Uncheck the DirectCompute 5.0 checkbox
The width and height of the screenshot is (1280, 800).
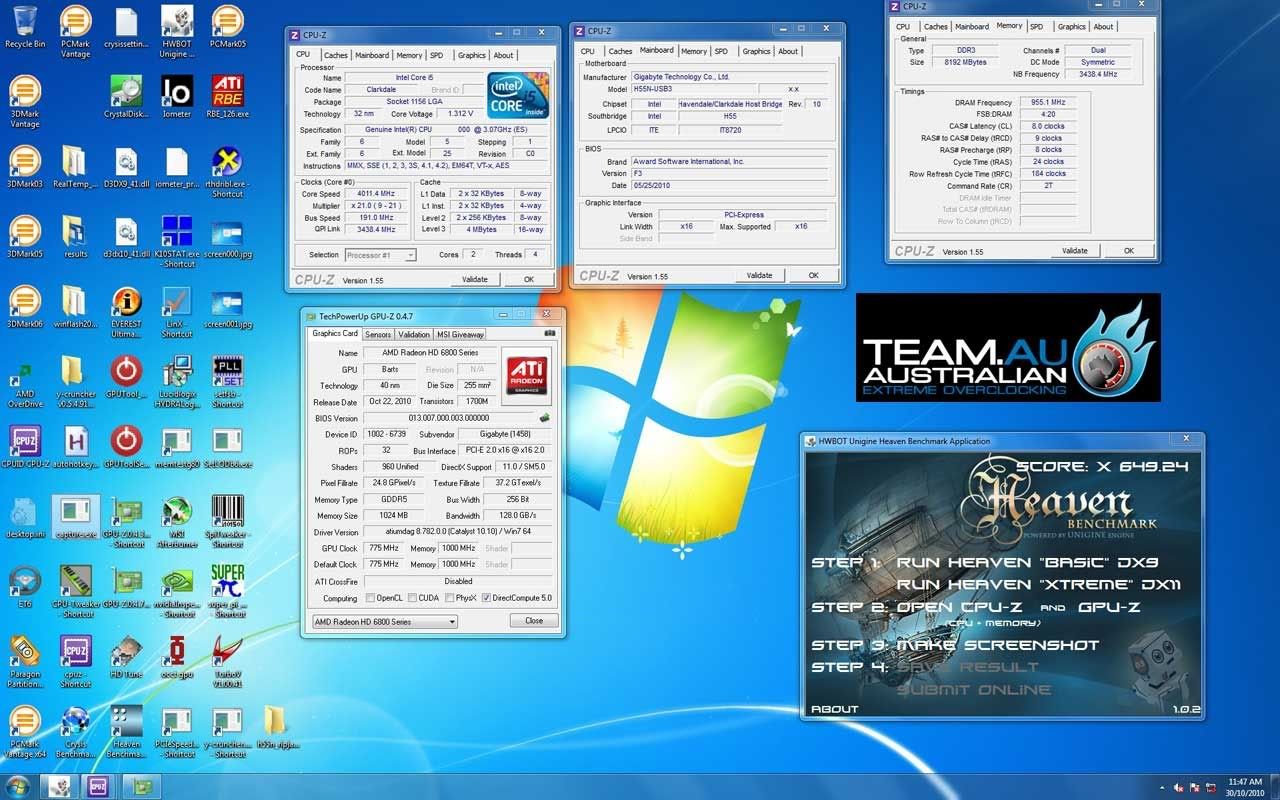486,598
